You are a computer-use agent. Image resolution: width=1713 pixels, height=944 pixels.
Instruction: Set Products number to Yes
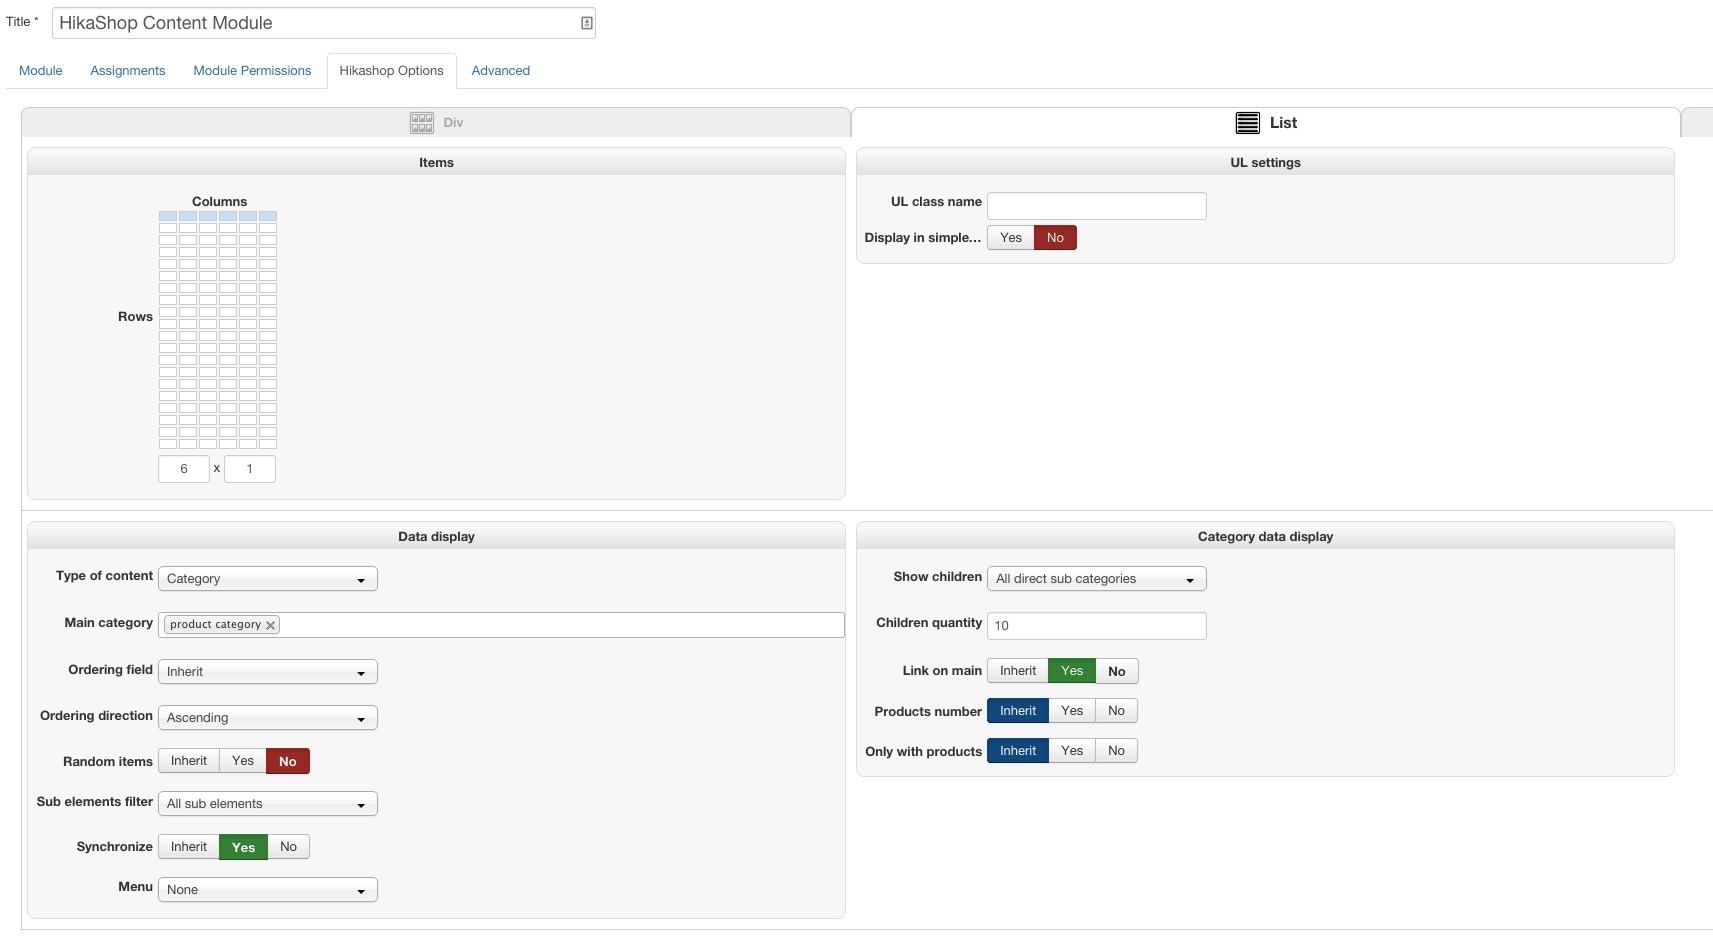(1072, 711)
